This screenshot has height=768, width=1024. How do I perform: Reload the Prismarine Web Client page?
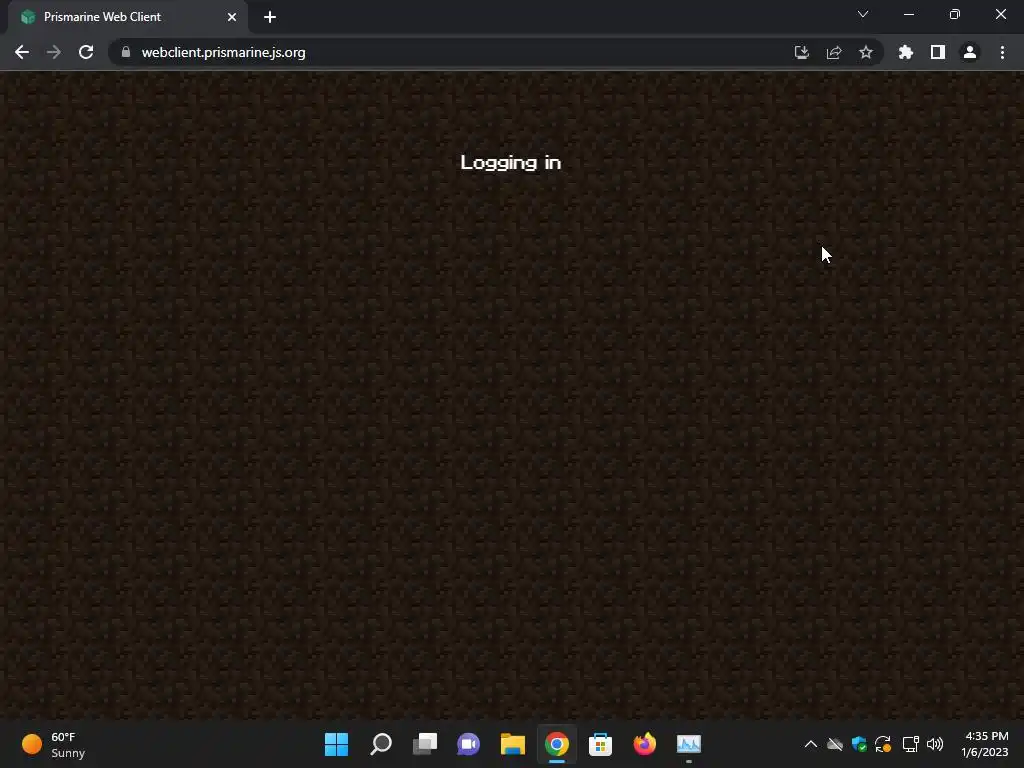(x=86, y=52)
